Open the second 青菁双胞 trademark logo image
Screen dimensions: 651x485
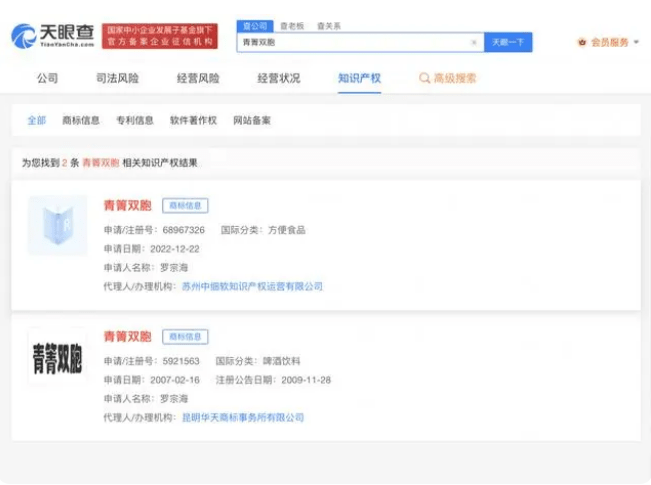tap(57, 357)
